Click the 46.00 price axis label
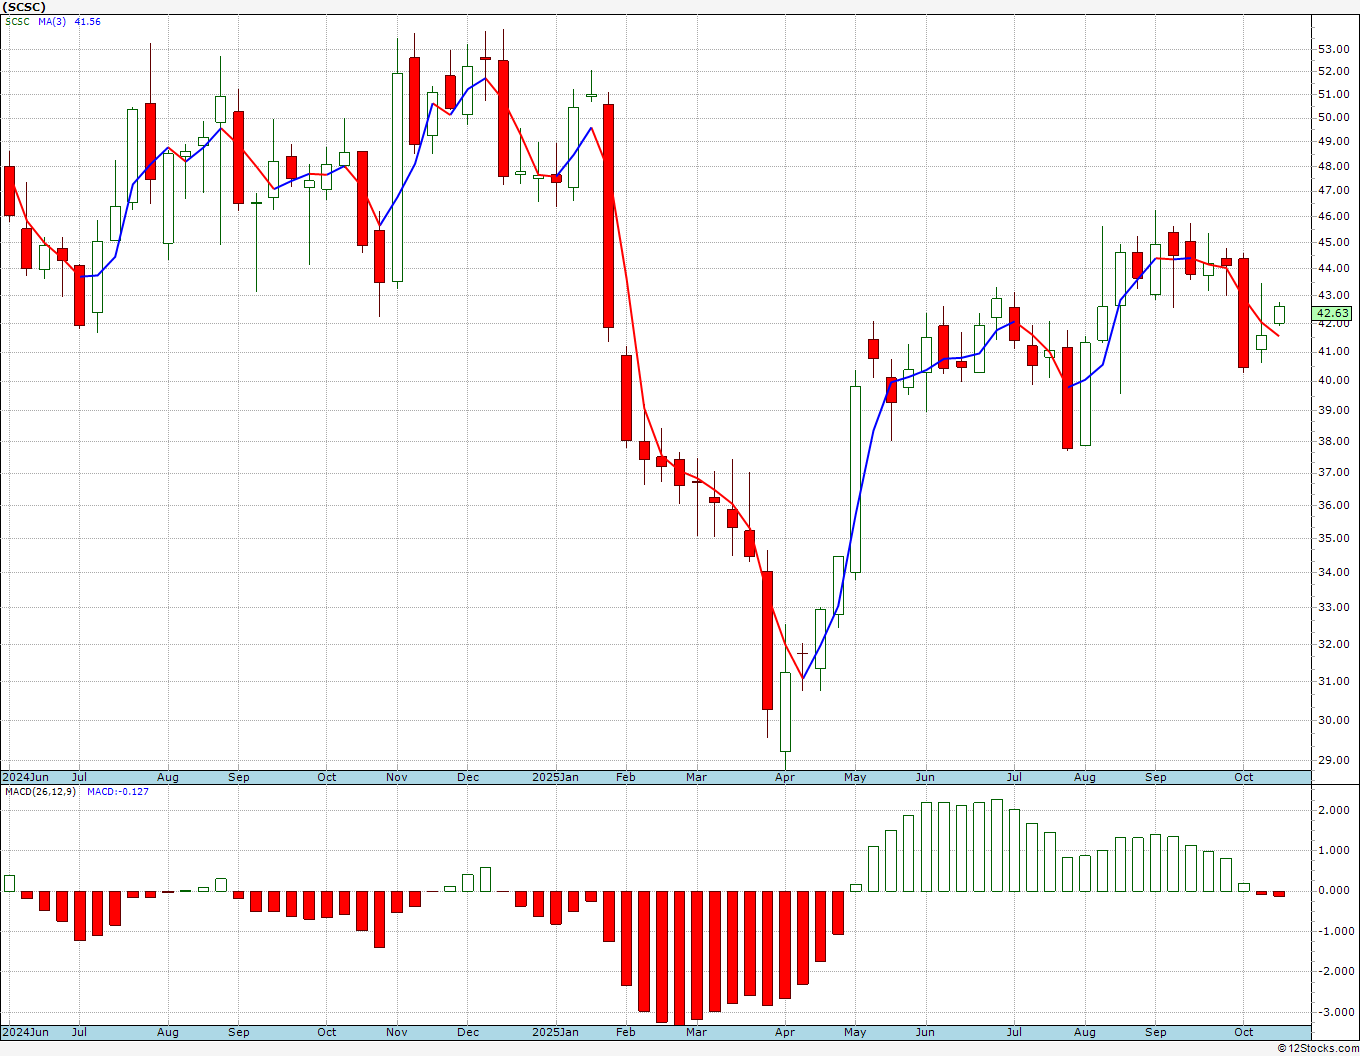 (x=1333, y=216)
